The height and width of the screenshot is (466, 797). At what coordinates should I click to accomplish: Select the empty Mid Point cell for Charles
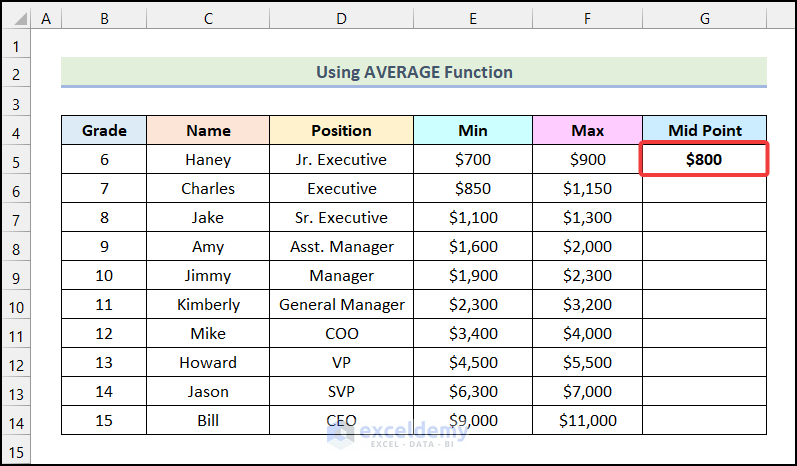tap(705, 188)
